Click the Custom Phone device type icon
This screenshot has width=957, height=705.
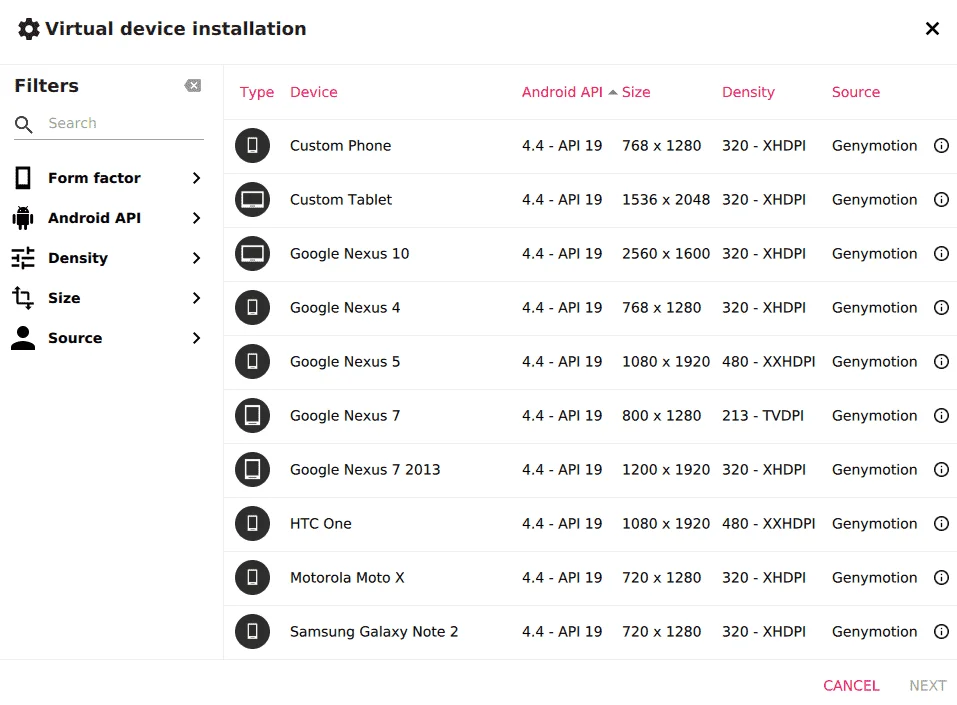252,145
